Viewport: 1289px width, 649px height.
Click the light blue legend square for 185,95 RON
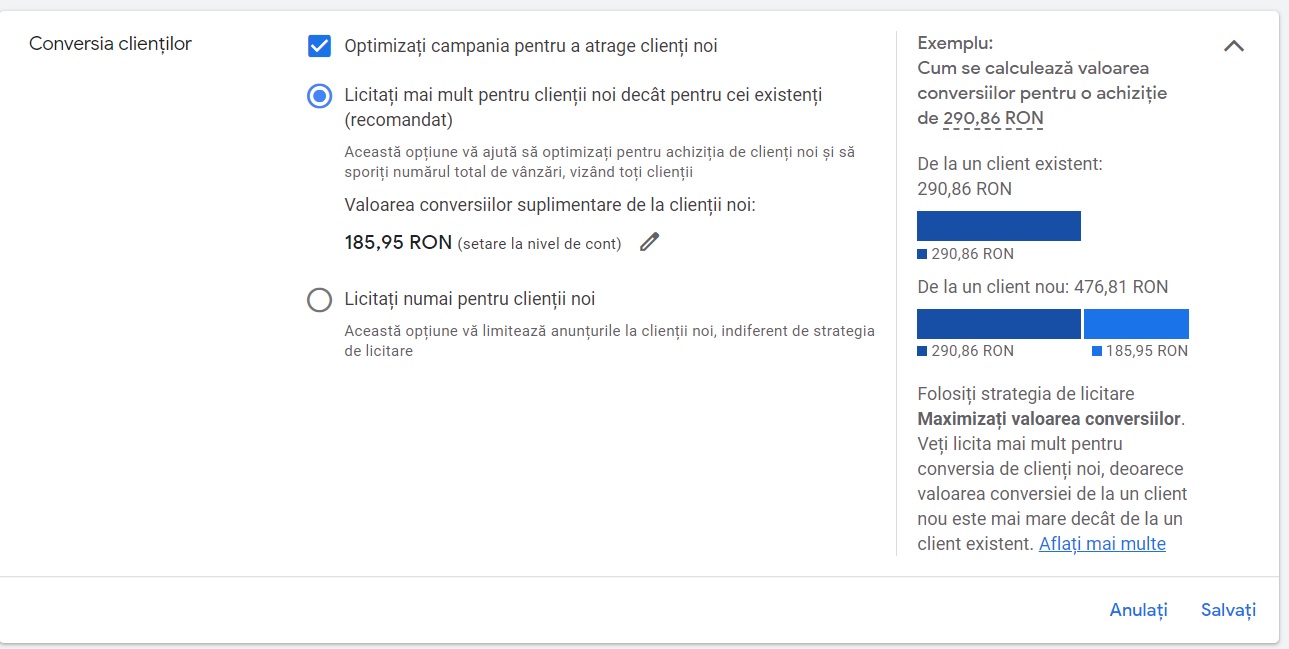pyautogui.click(x=1097, y=351)
